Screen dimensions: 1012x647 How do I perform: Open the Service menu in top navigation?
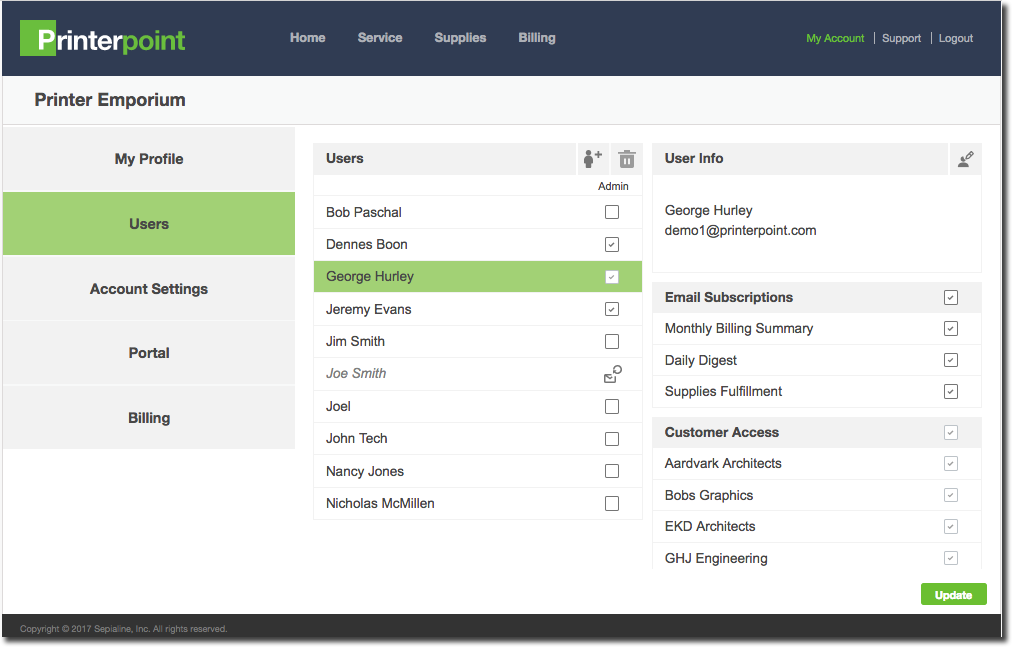[x=380, y=38]
